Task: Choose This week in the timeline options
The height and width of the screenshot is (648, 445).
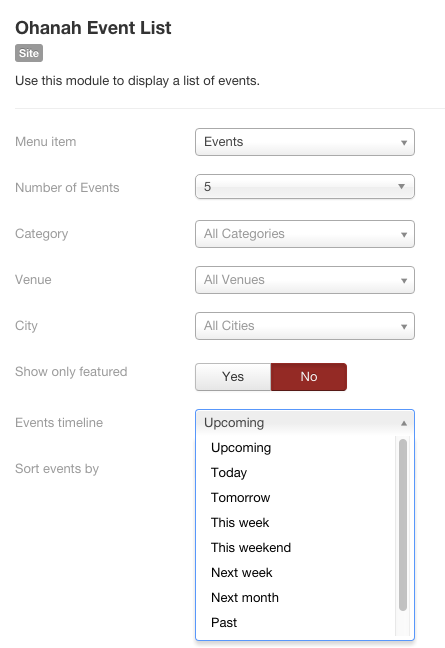Action: [x=296, y=522]
